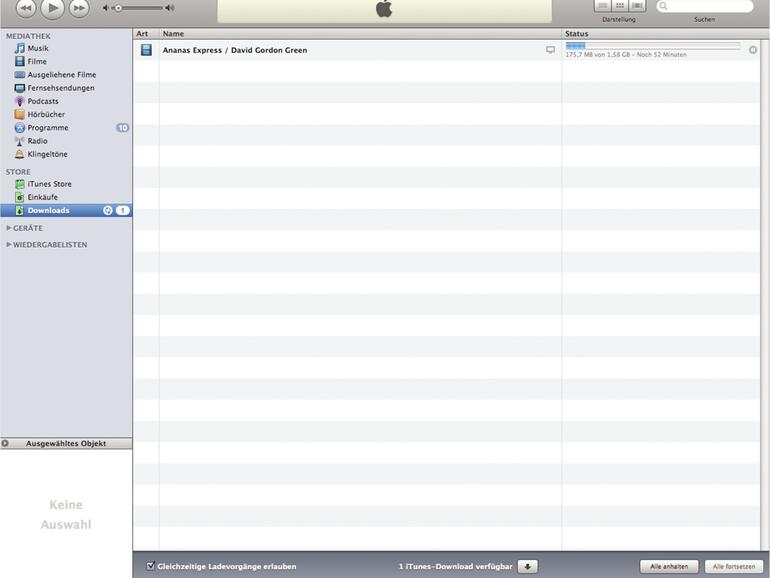
Task: Start playback with the play button
Action: point(53,8)
